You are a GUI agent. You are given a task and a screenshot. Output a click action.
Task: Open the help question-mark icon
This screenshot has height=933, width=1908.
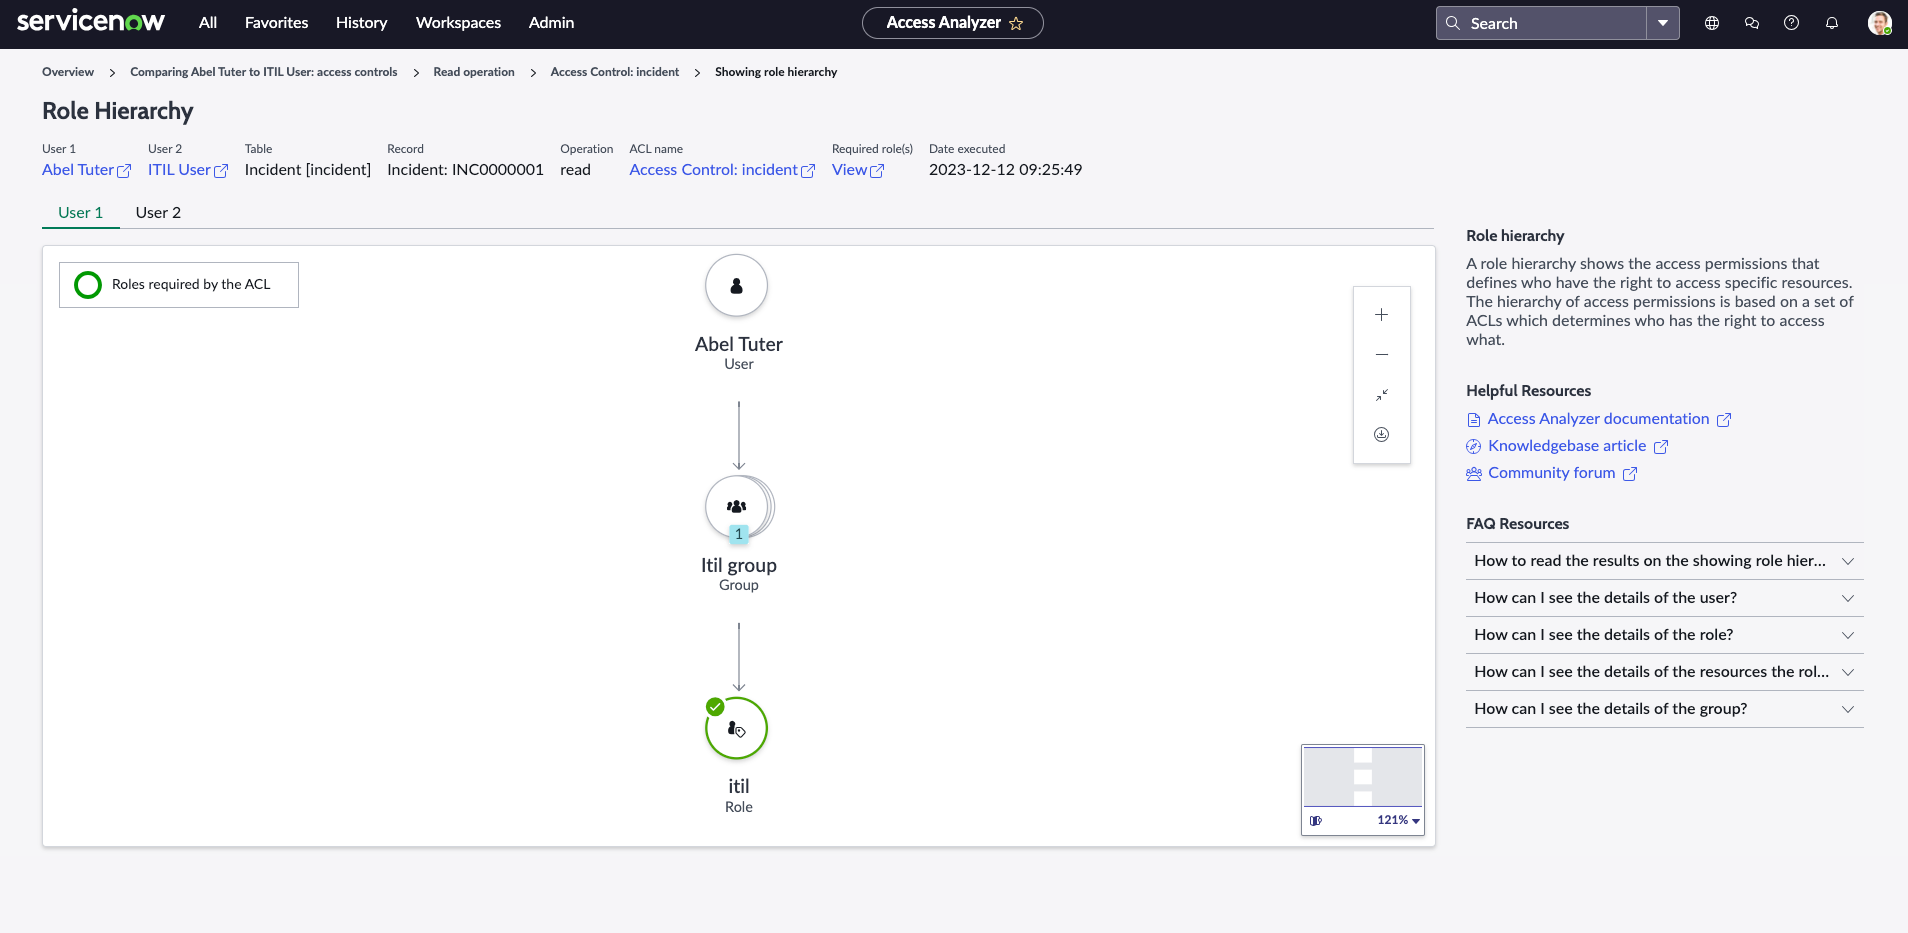1791,23
